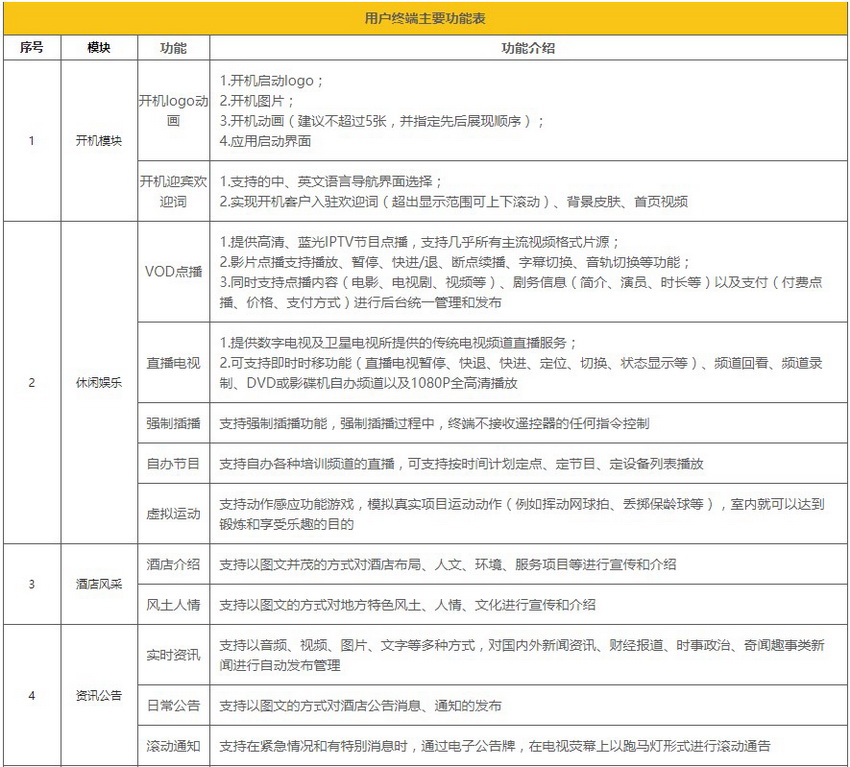The height and width of the screenshot is (767, 850).
Task: Click the 休闲娱乐 module cell
Action: [99, 383]
